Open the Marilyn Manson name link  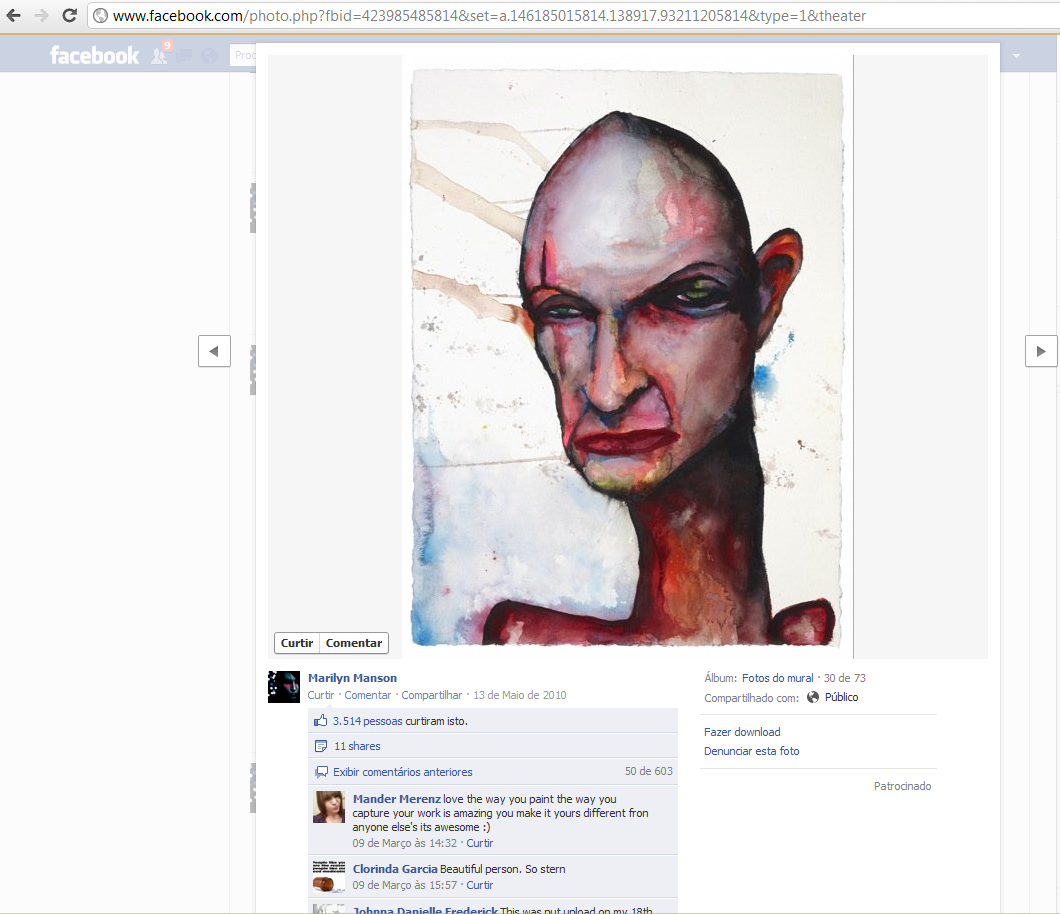pos(352,678)
